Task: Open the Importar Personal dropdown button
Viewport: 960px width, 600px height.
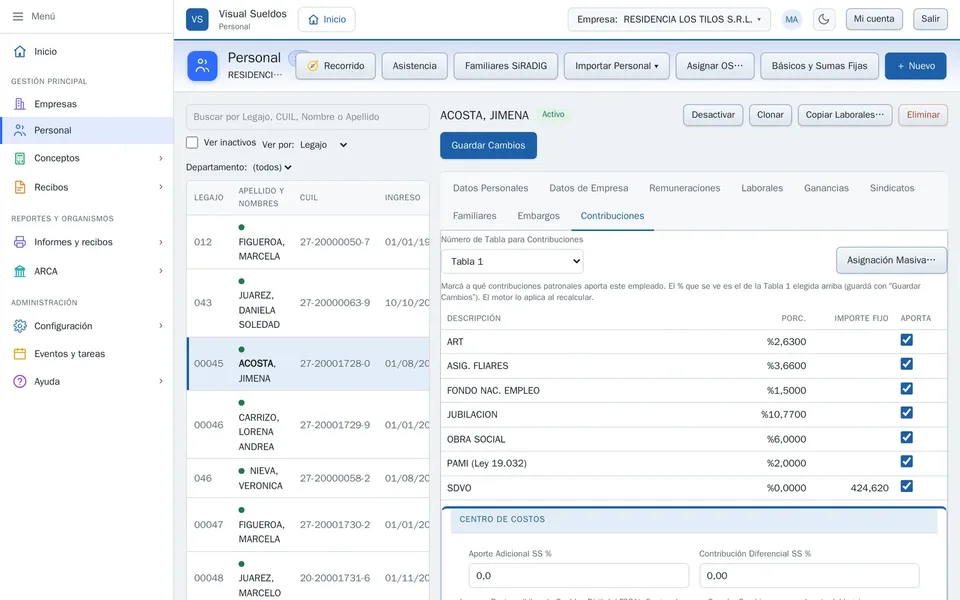Action: [x=617, y=66]
